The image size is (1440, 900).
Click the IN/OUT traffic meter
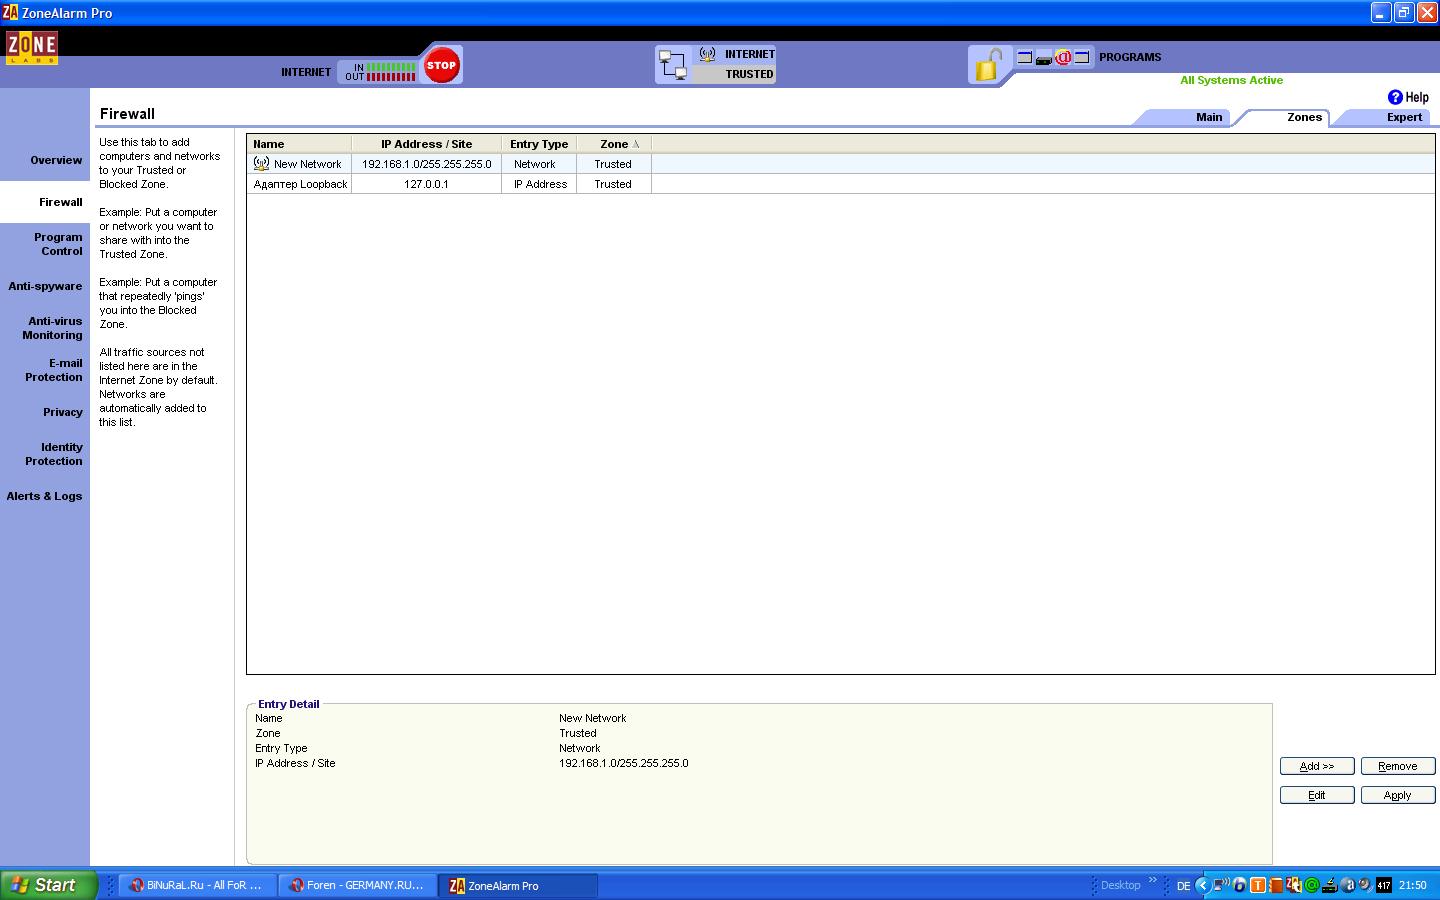(x=380, y=72)
